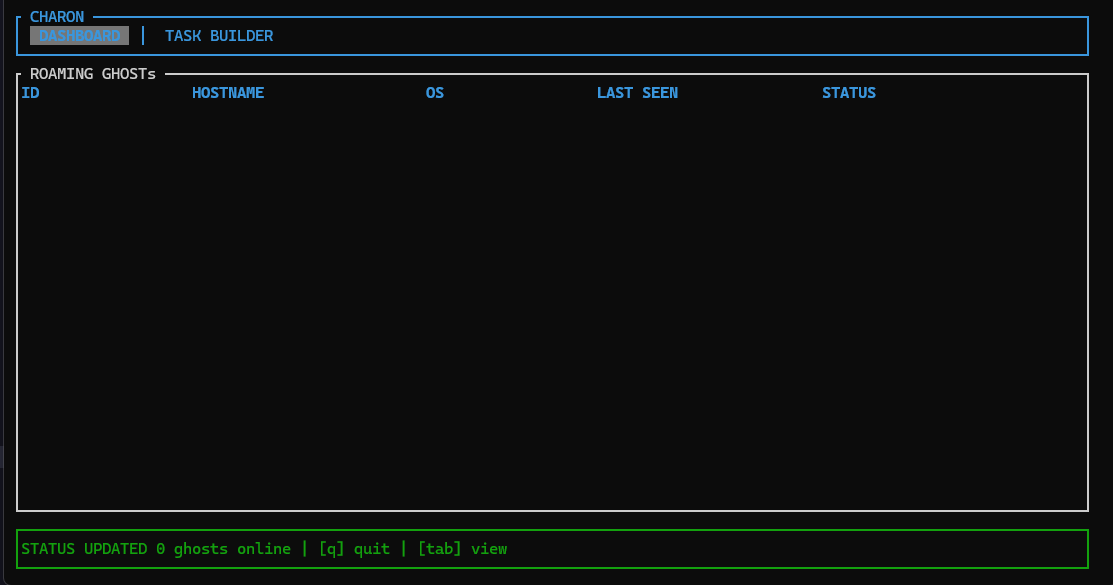Sort by the HOSTNAME column header

point(228,93)
